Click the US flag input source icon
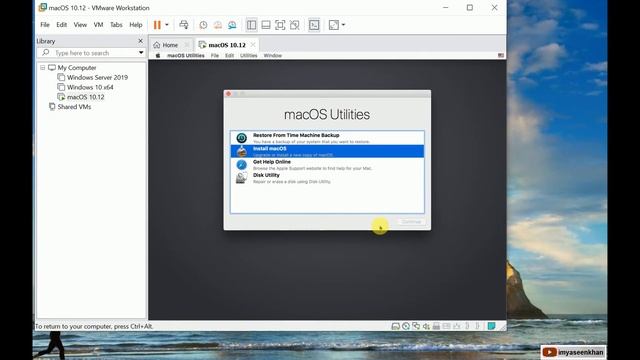 pos(501,56)
